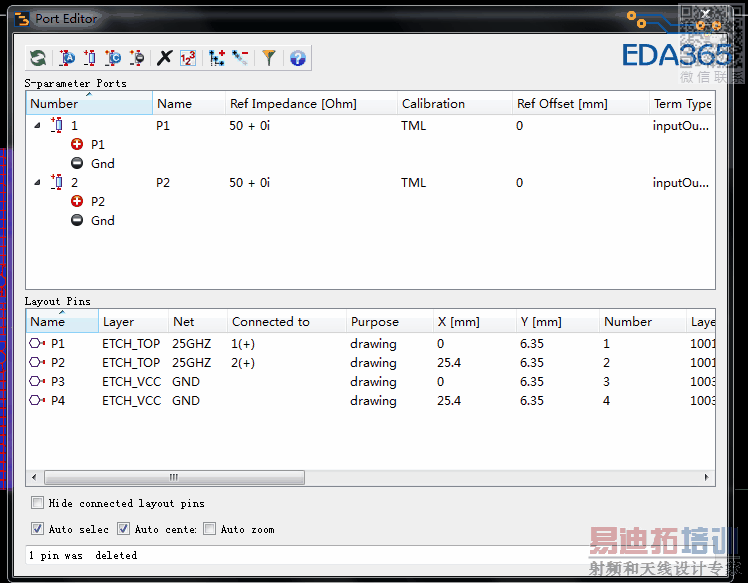Viewport: 748px width, 583px height.
Task: Click the '1 pin was deleted' status message
Action: (x=83, y=555)
